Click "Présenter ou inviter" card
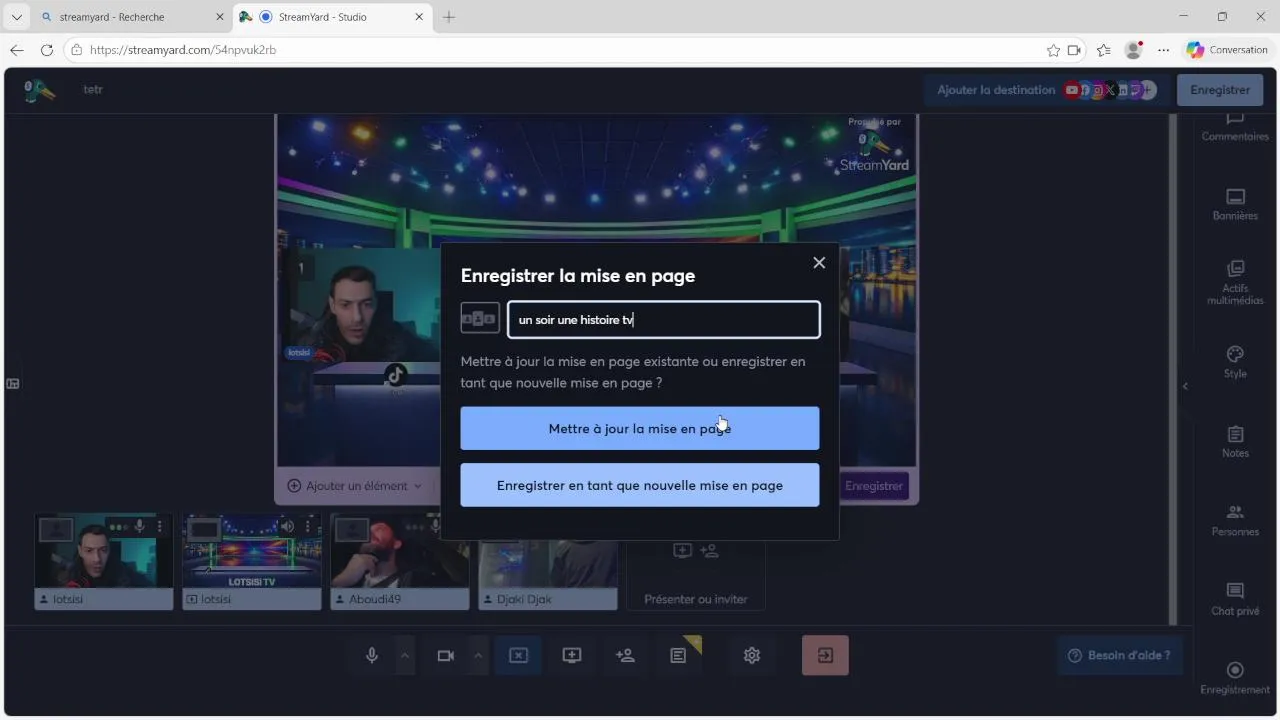The image size is (1280, 720). (696, 575)
